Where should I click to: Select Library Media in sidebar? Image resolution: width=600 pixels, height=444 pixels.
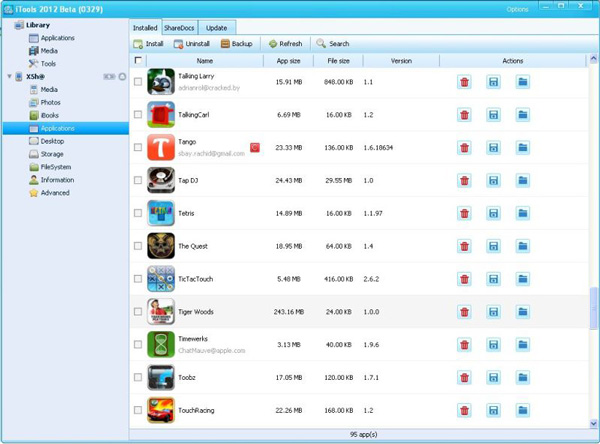pyautogui.click(x=43, y=51)
